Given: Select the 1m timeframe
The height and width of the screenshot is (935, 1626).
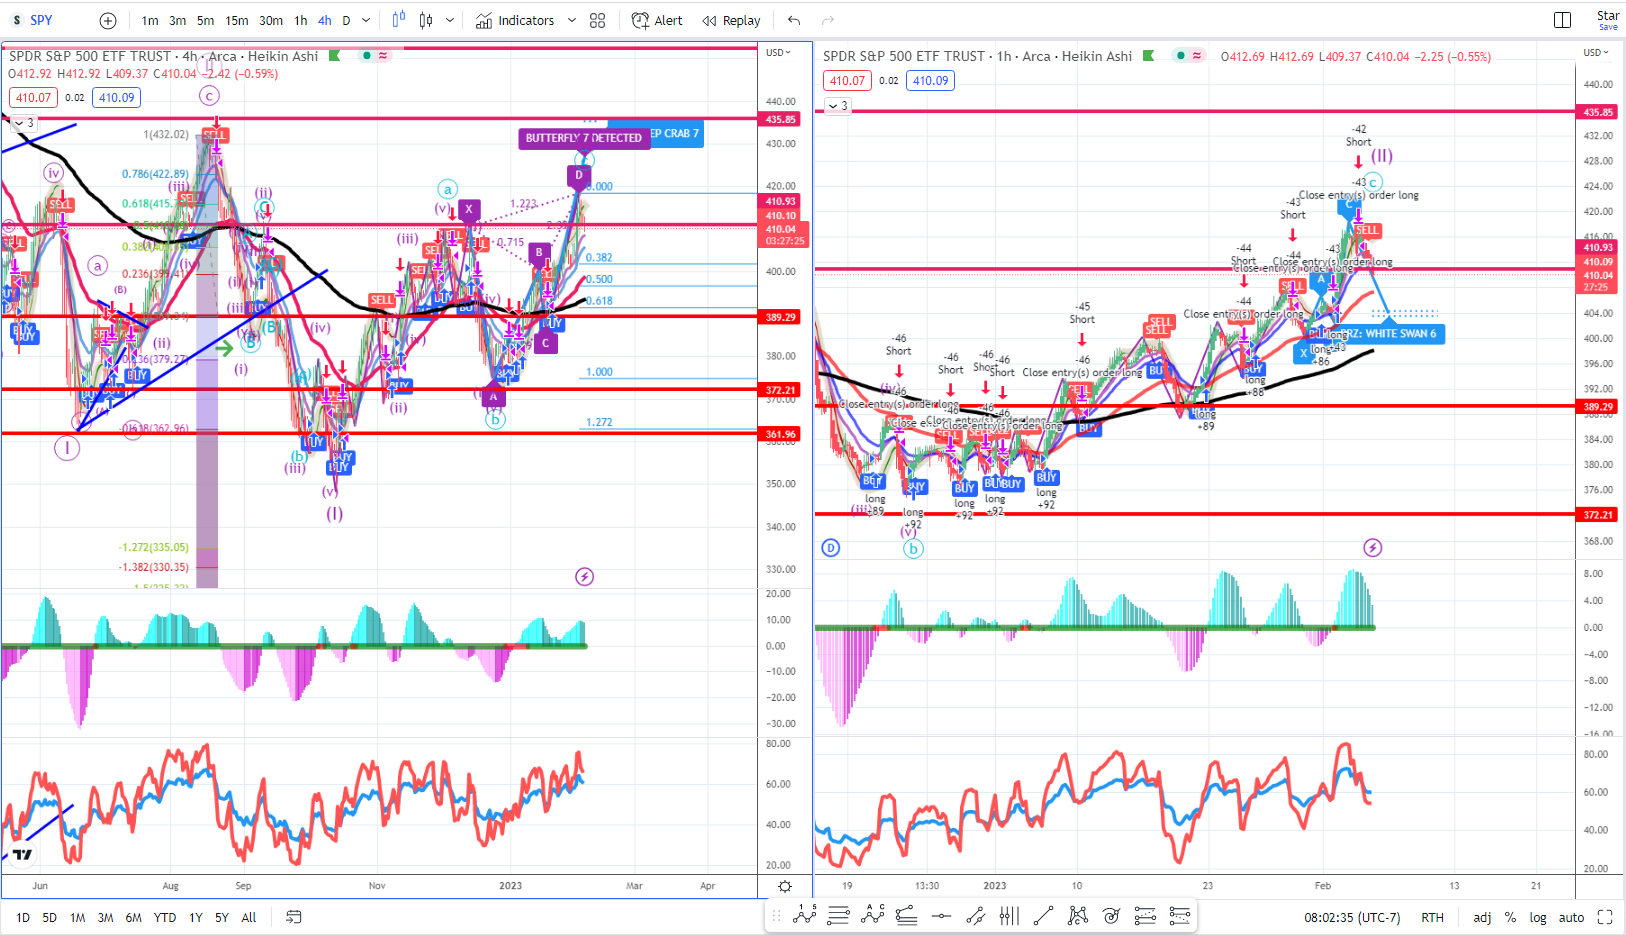Looking at the screenshot, I should (149, 20).
